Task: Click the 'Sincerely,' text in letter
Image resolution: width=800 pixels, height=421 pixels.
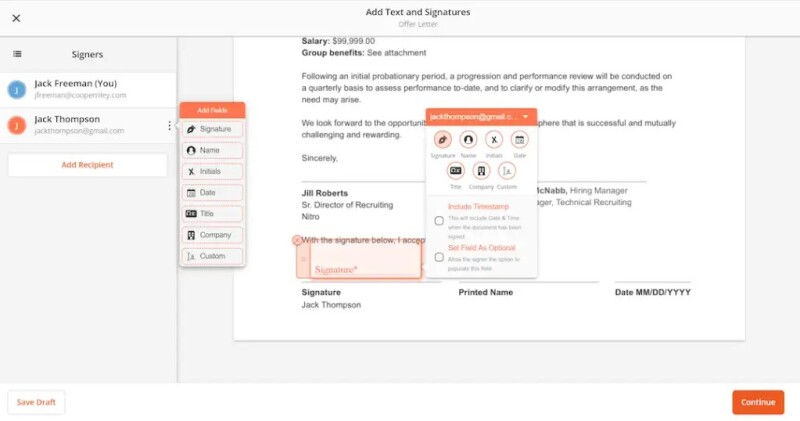Action: (320, 158)
